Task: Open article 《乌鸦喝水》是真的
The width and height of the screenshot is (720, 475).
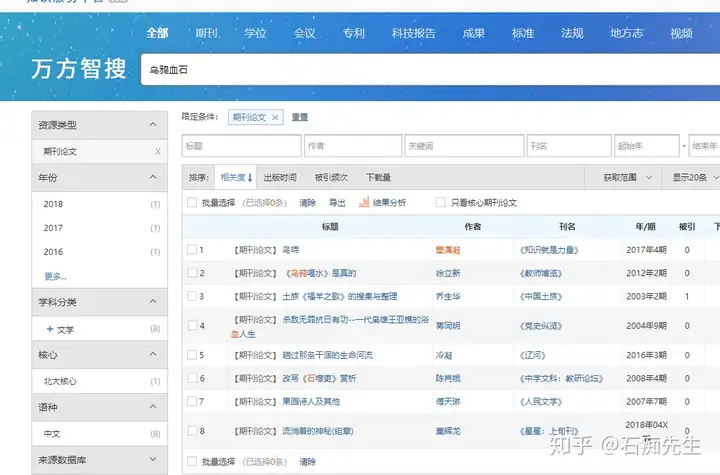Action: click(x=320, y=273)
